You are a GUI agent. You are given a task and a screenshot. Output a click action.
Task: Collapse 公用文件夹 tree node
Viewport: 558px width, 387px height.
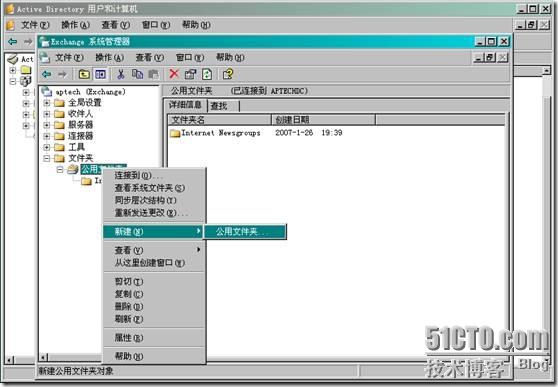pos(60,169)
